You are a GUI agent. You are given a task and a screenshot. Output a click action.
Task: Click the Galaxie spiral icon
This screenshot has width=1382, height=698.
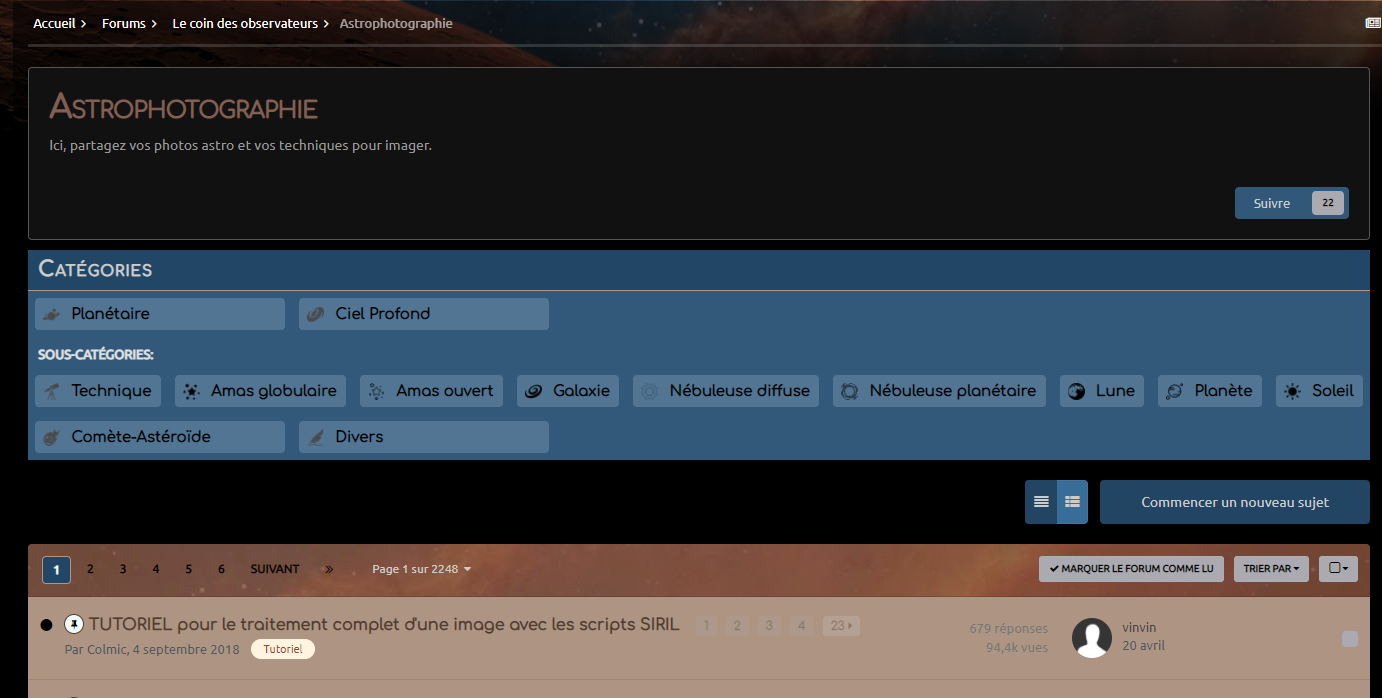[x=533, y=391]
